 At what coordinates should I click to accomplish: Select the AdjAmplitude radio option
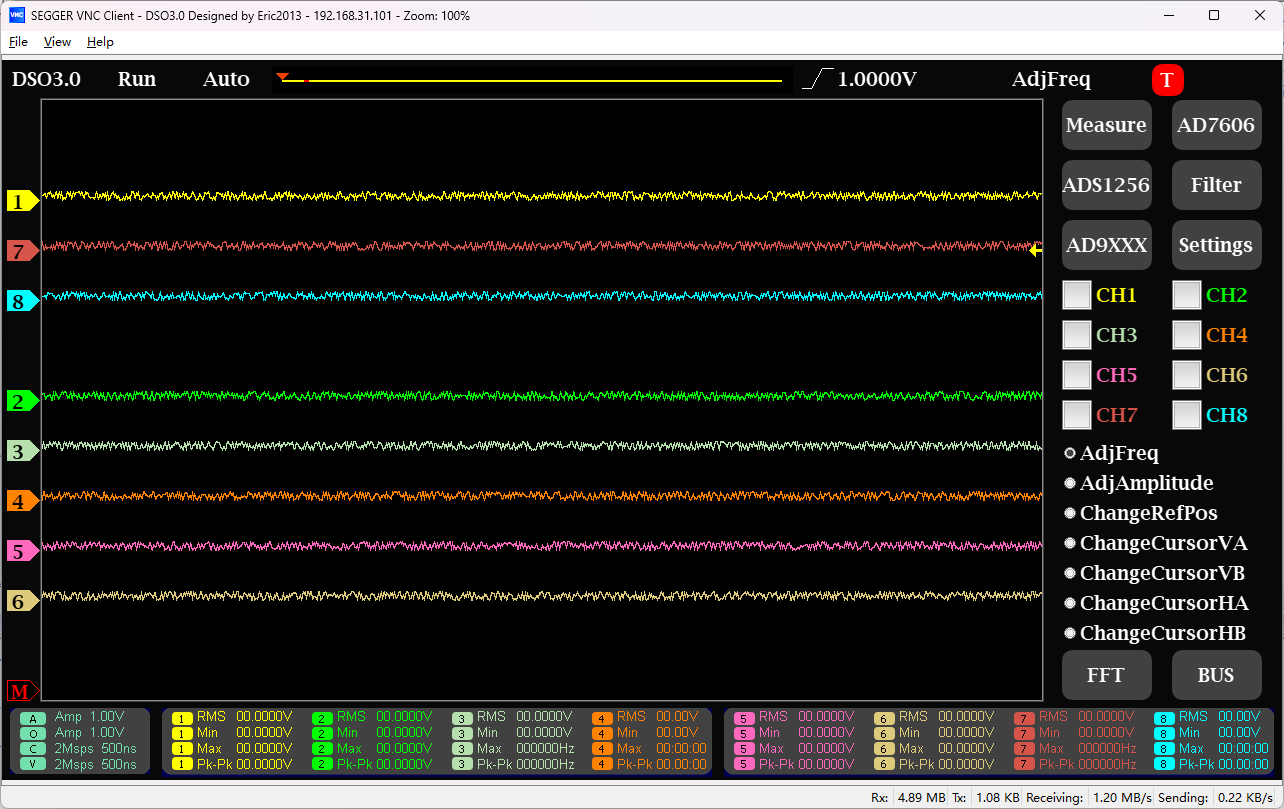click(x=1070, y=483)
